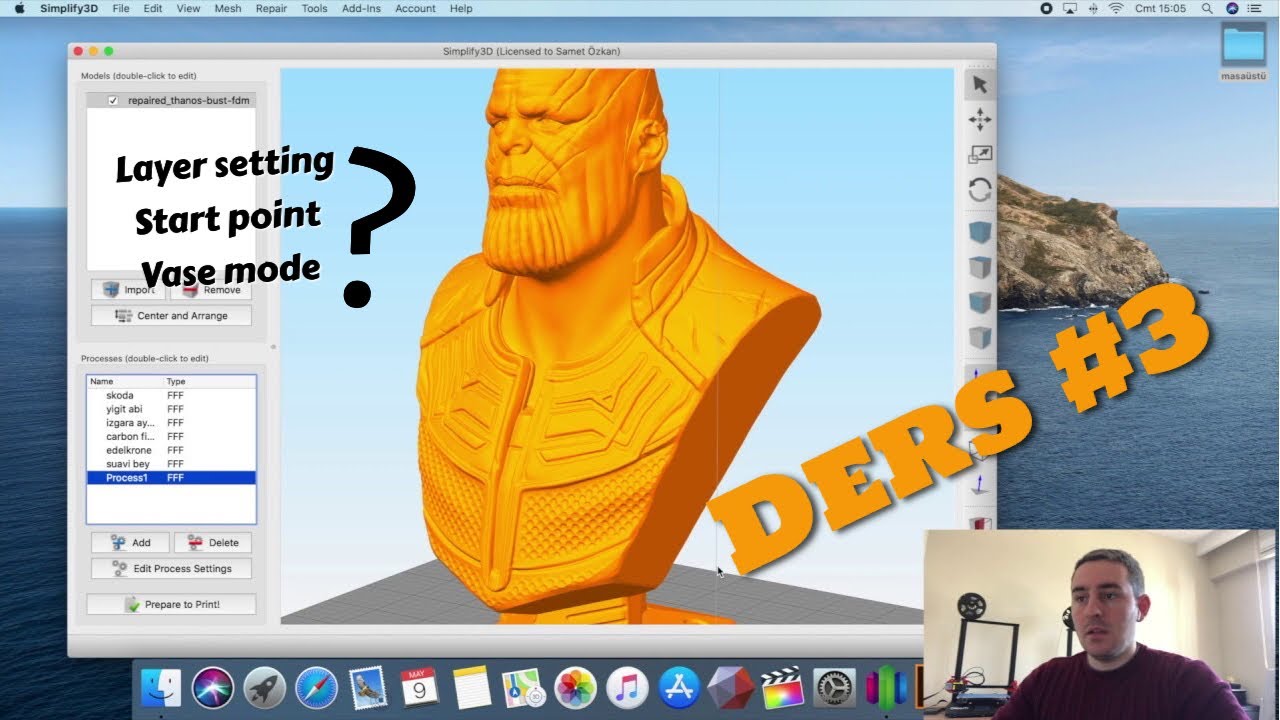Select the move/translate model tool

(x=980, y=120)
